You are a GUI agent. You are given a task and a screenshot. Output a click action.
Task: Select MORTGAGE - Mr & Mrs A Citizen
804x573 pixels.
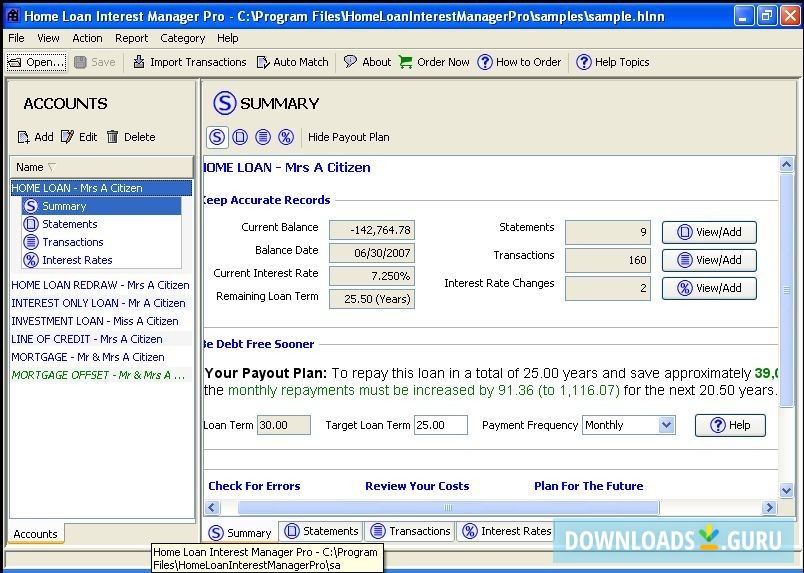click(x=102, y=357)
